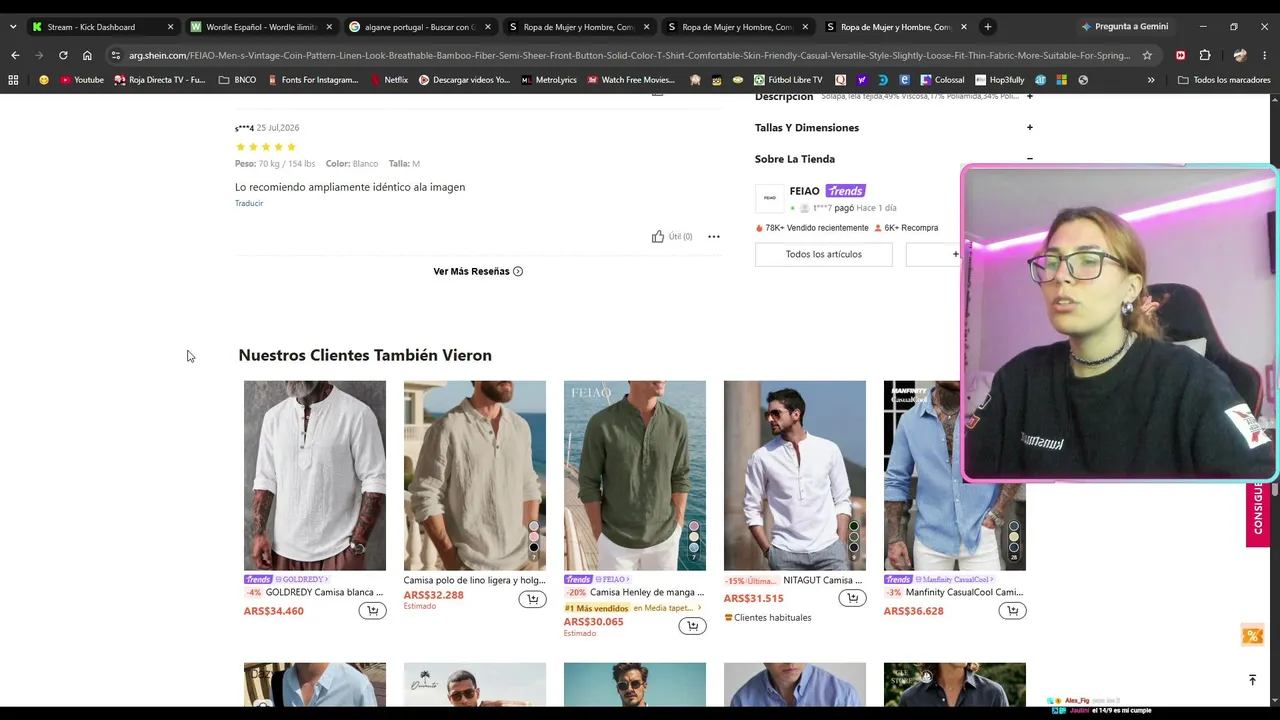The height and width of the screenshot is (720, 1280).
Task: Go back to the previous page
Action: 15,55
